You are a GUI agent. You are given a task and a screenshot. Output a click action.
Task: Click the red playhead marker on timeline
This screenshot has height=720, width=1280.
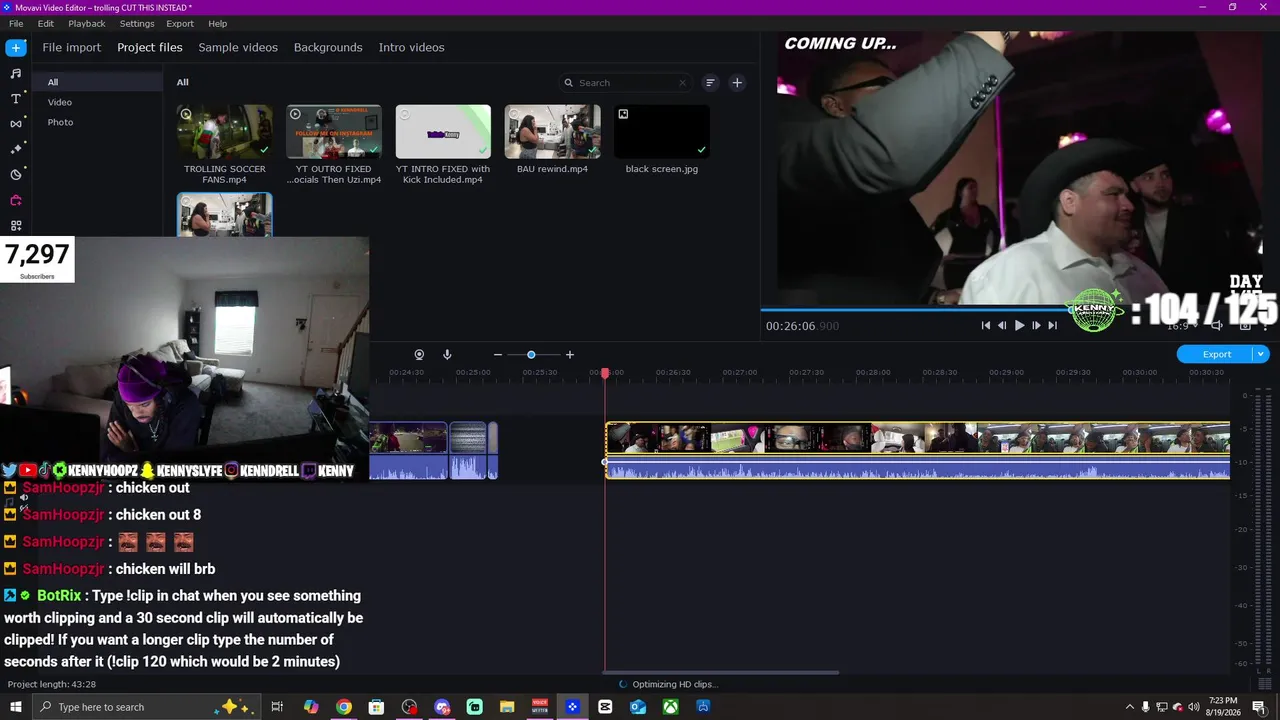pyautogui.click(x=605, y=373)
